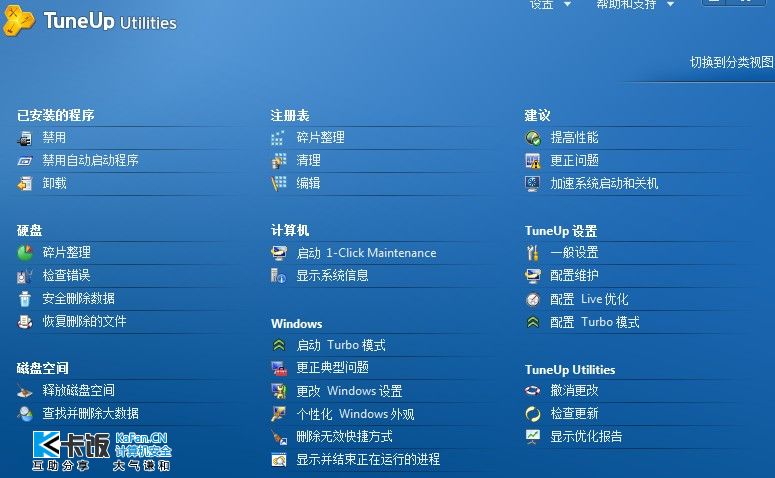775x478 pixels.
Task: Open the 显示优化报告 link
Action: 586,436
